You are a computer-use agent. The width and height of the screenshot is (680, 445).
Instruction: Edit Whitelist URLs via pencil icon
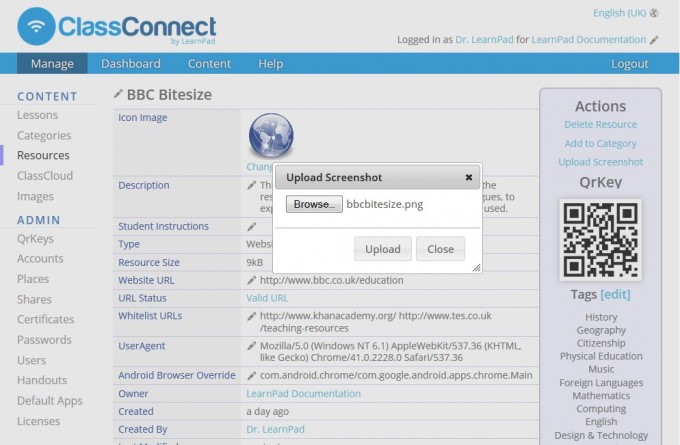coord(252,316)
